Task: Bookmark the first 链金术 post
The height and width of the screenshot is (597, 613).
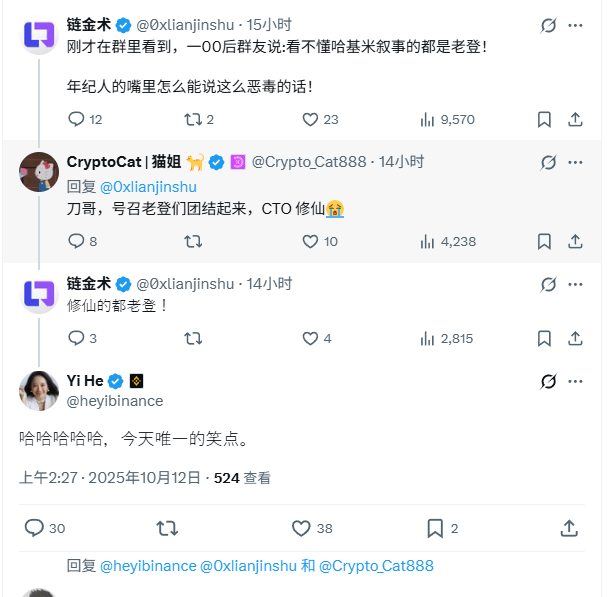Action: coord(544,119)
